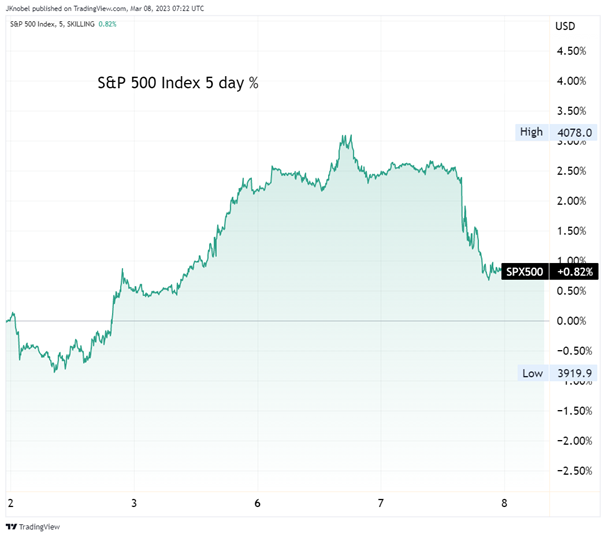Click the -1.50% price axis label
This screenshot has height=537, width=606.
[x=569, y=411]
